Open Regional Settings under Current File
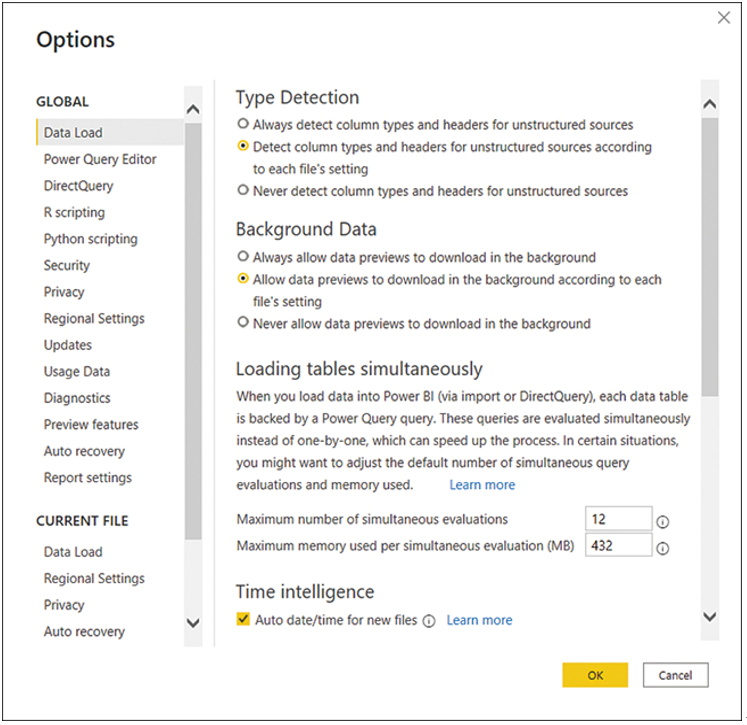This screenshot has height=725, width=747. point(94,578)
